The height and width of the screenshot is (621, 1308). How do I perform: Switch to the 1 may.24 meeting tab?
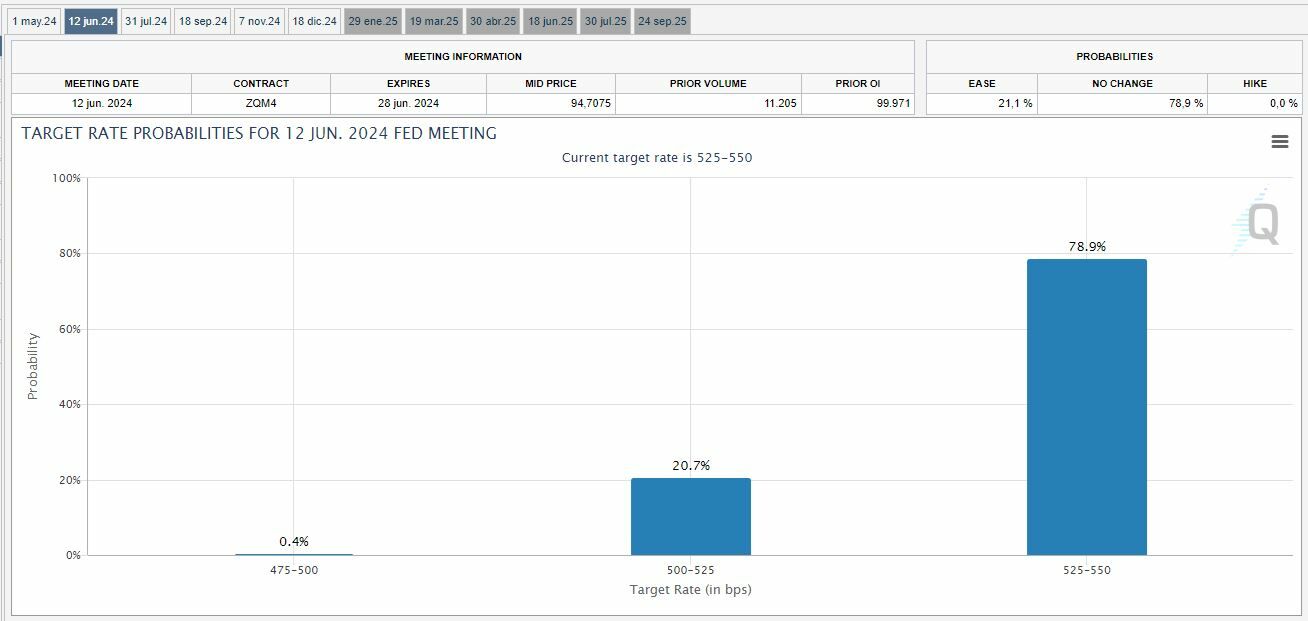(x=34, y=21)
